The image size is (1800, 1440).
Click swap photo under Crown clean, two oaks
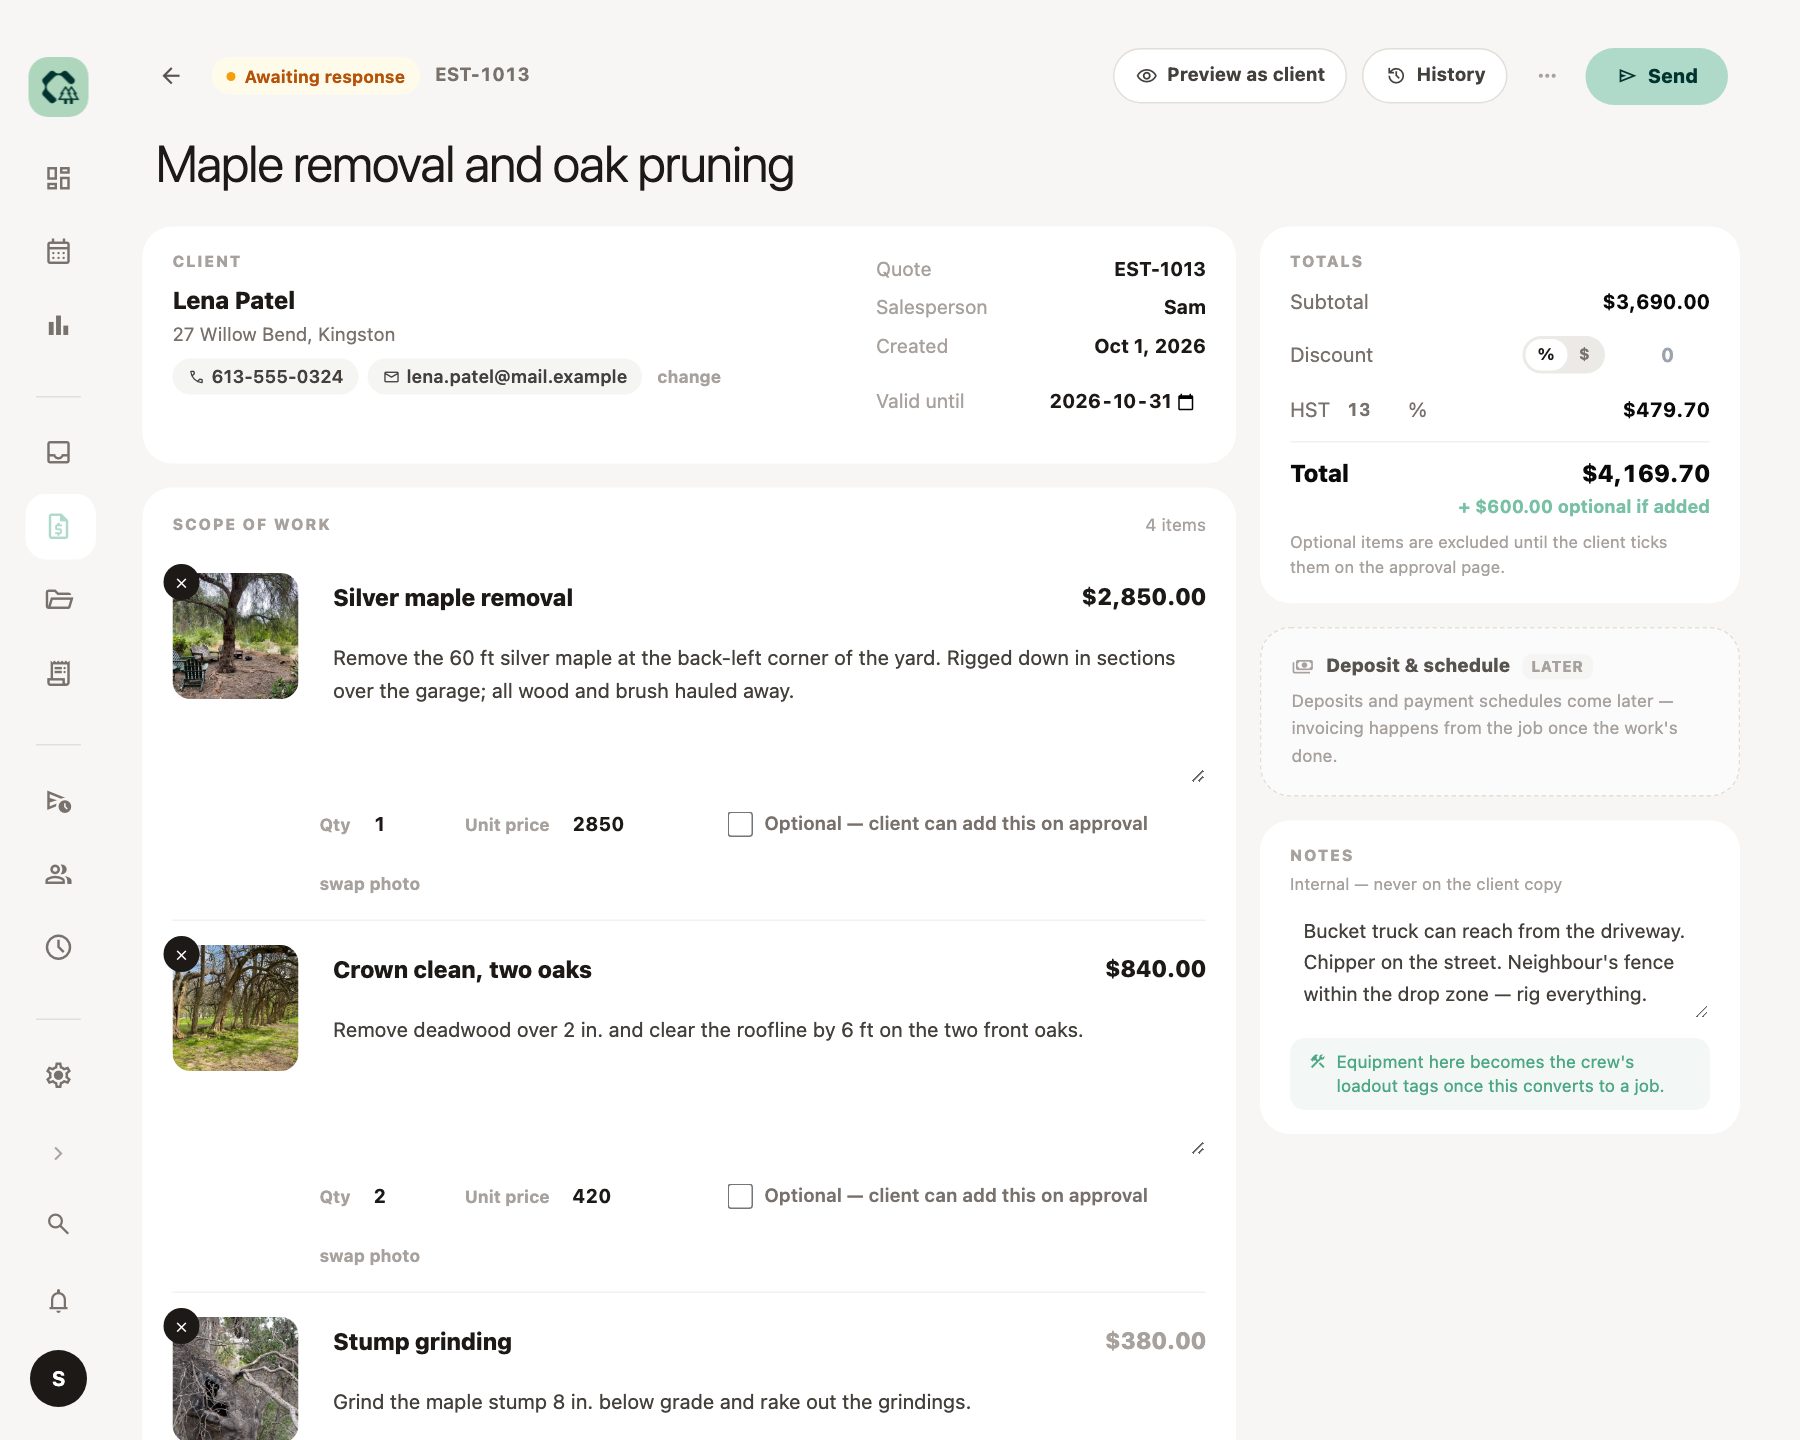[370, 1256]
